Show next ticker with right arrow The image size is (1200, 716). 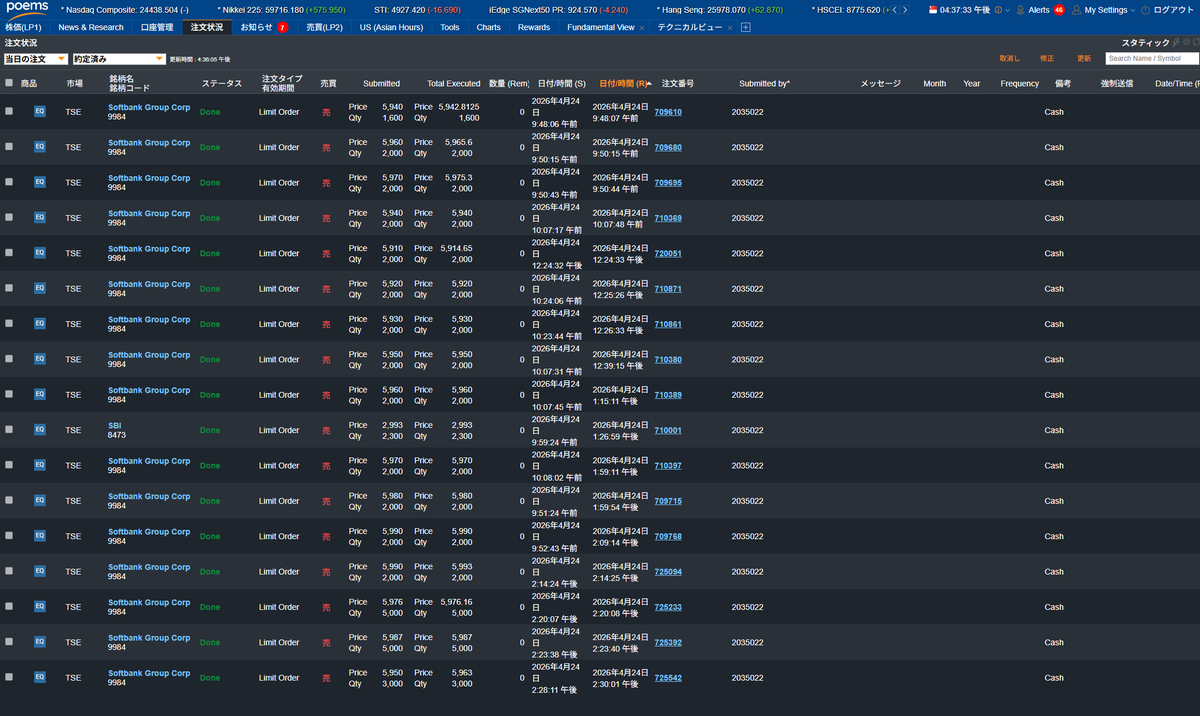coord(906,10)
